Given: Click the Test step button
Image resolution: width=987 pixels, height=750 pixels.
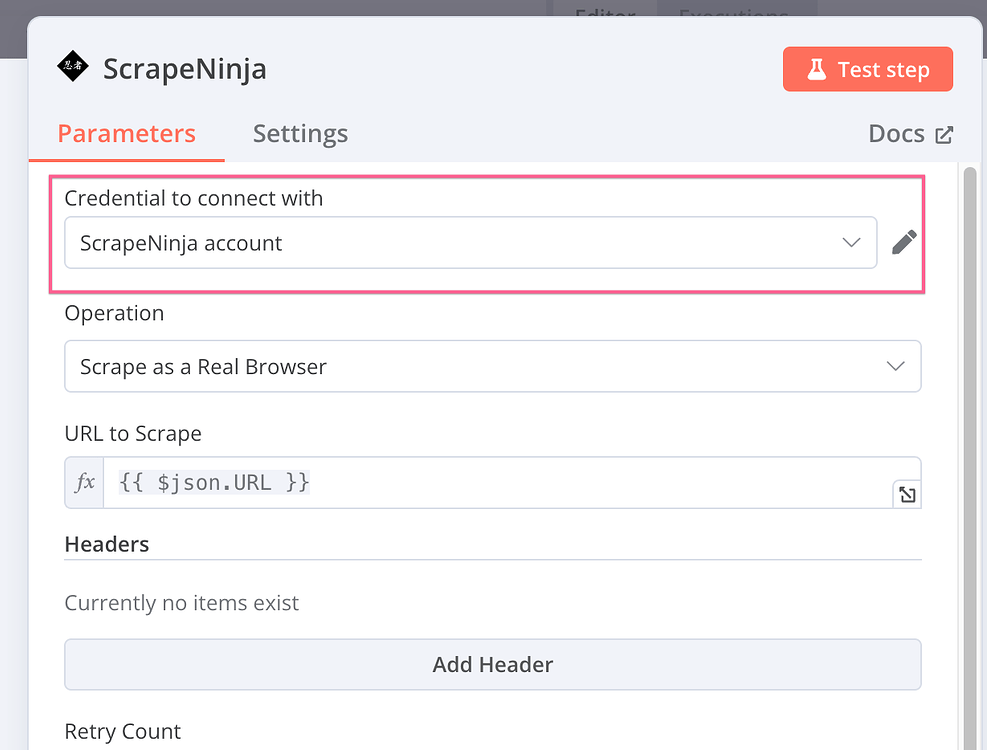Looking at the screenshot, I should [868, 69].
